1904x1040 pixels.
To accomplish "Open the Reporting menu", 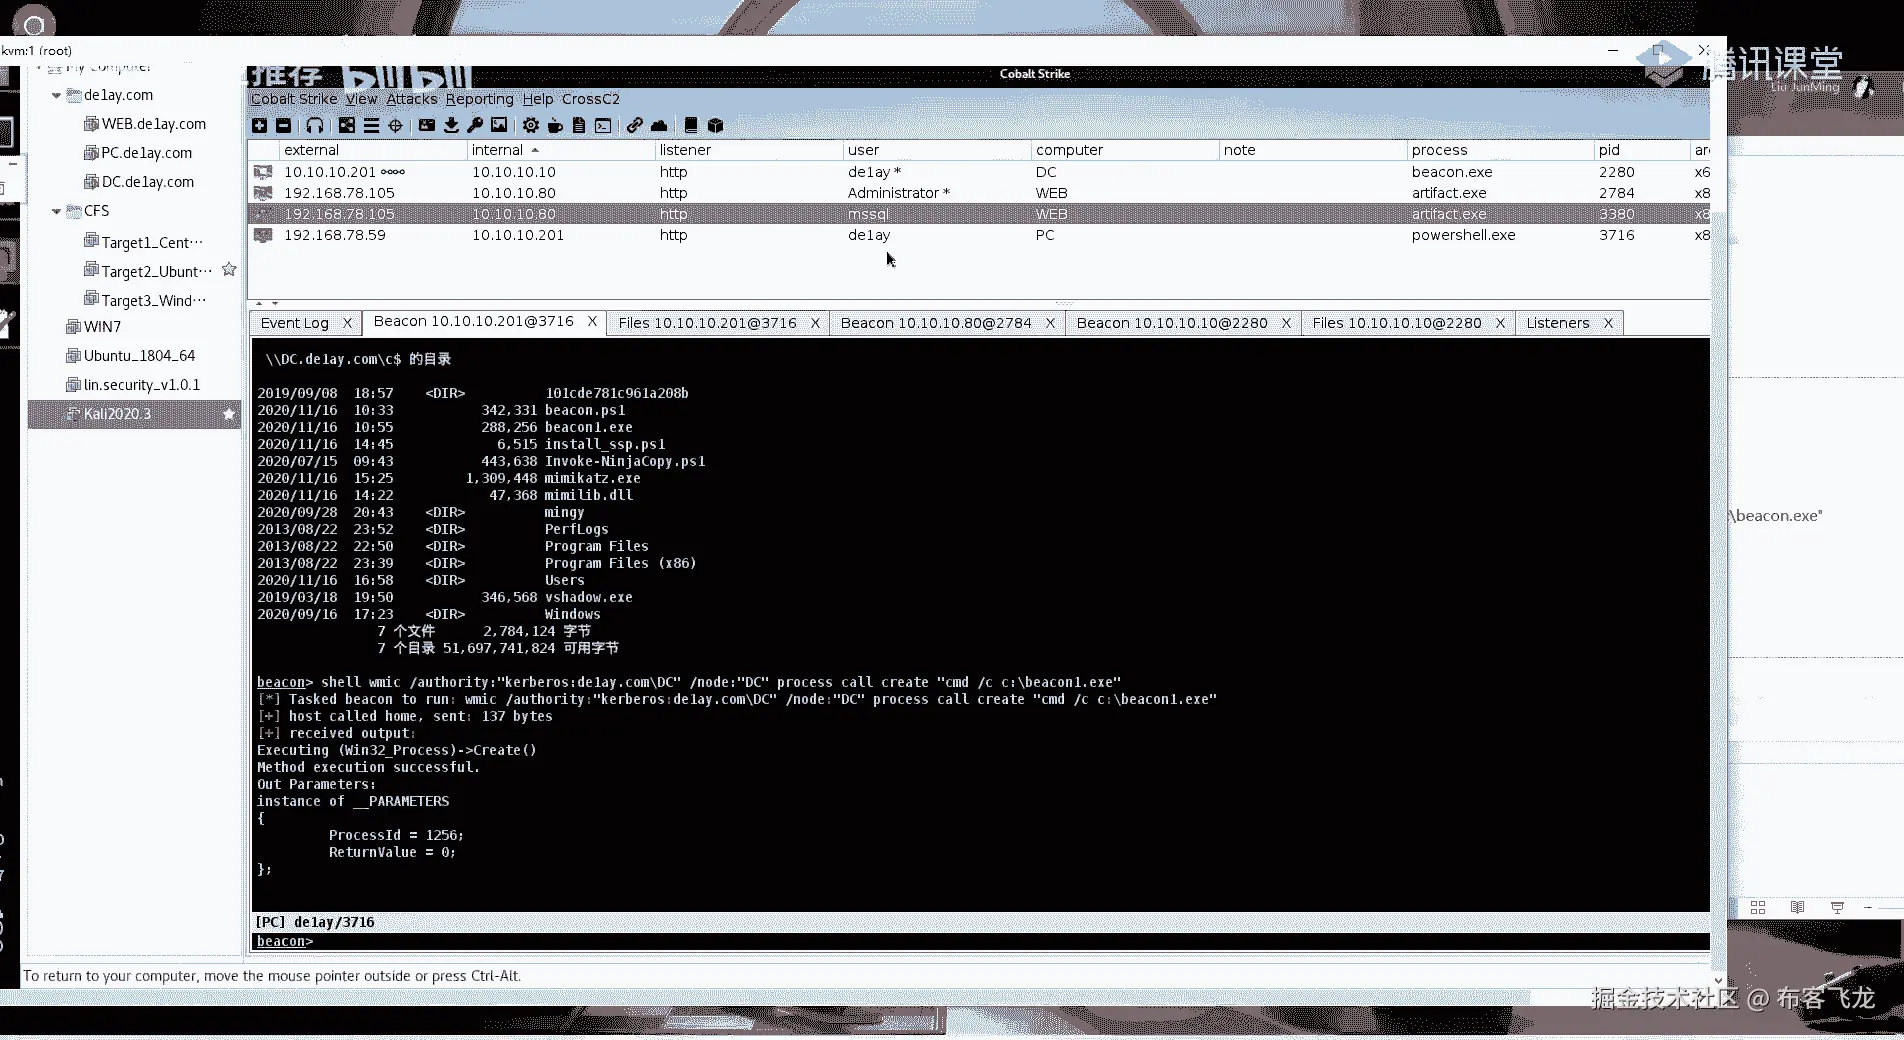I will tap(479, 99).
